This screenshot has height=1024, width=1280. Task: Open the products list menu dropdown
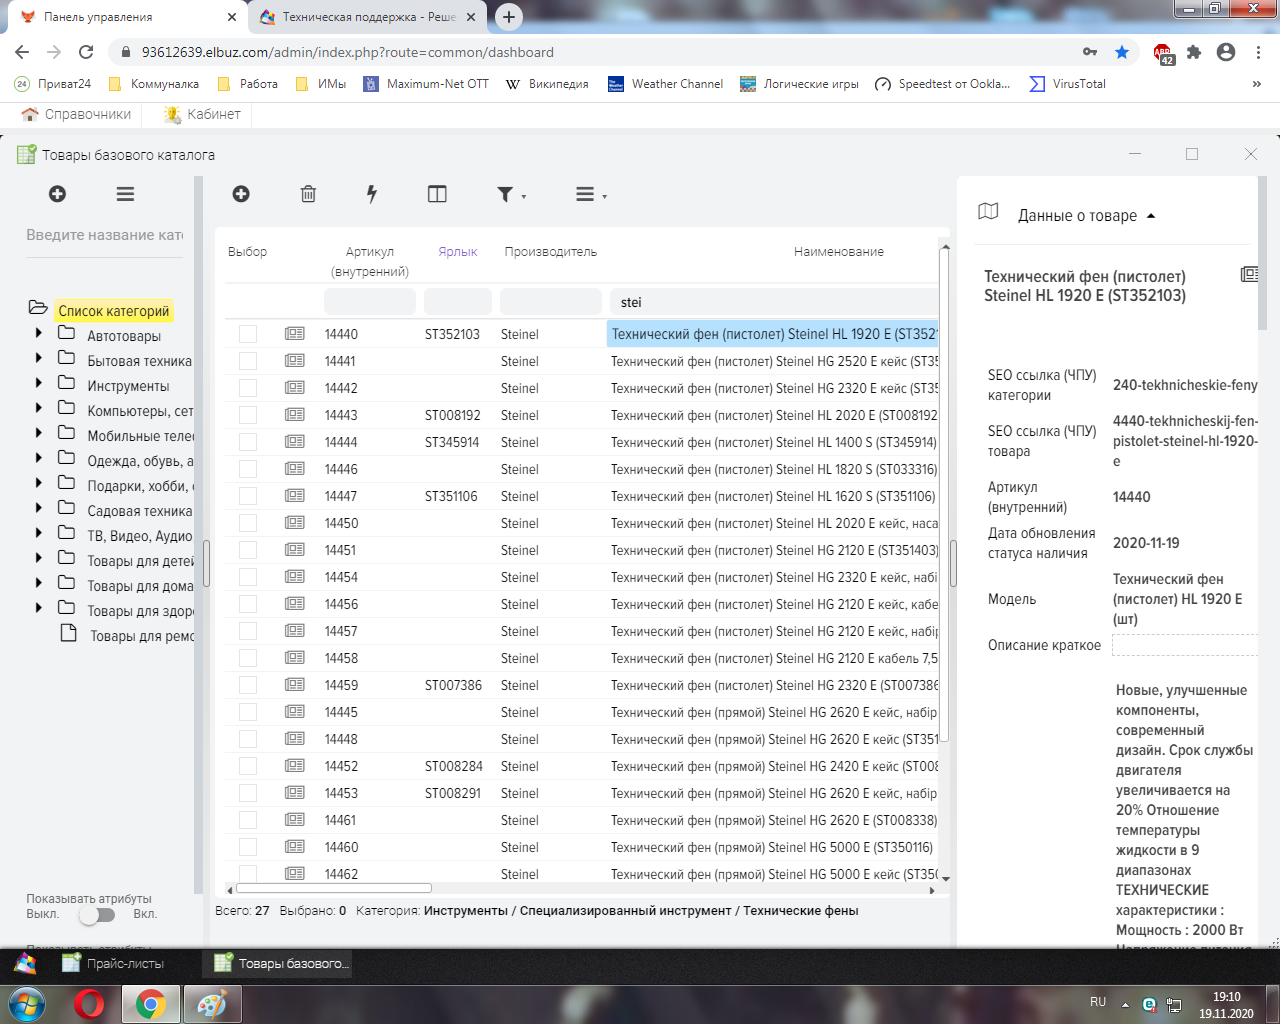tap(591, 195)
